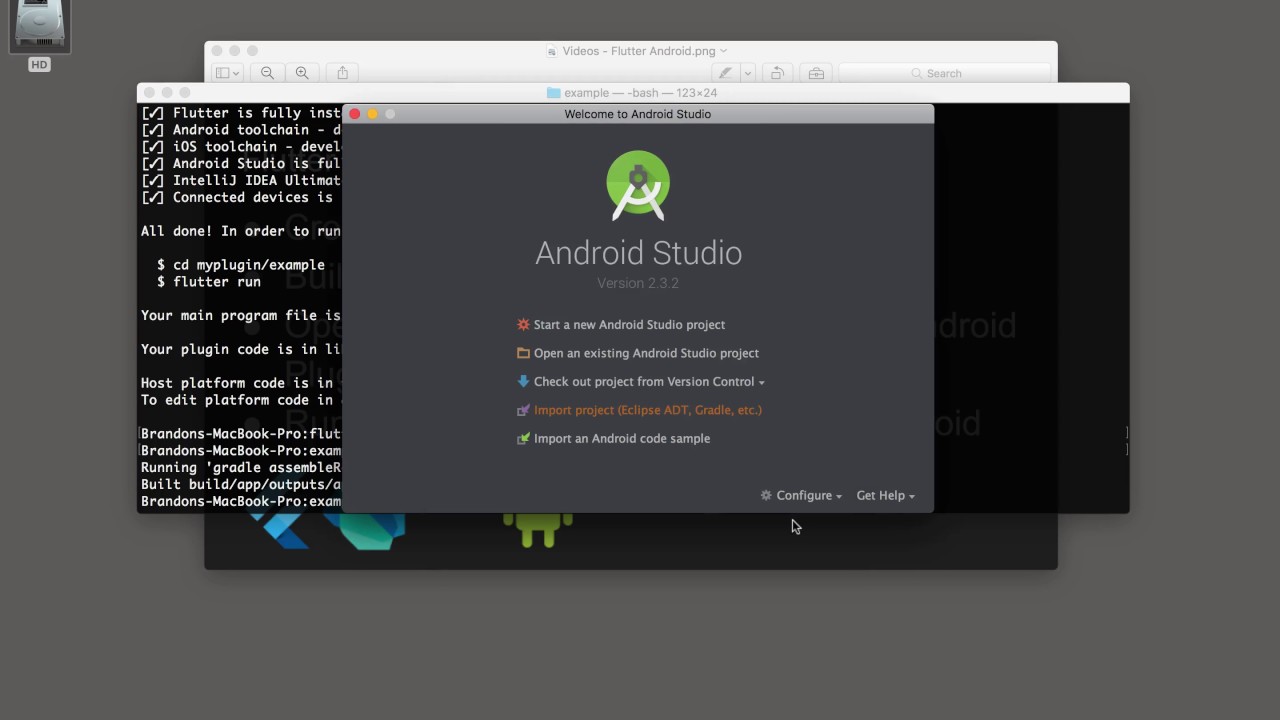This screenshot has height=720, width=1280.
Task: Rotate the image in Preview toolbar
Action: point(776,73)
